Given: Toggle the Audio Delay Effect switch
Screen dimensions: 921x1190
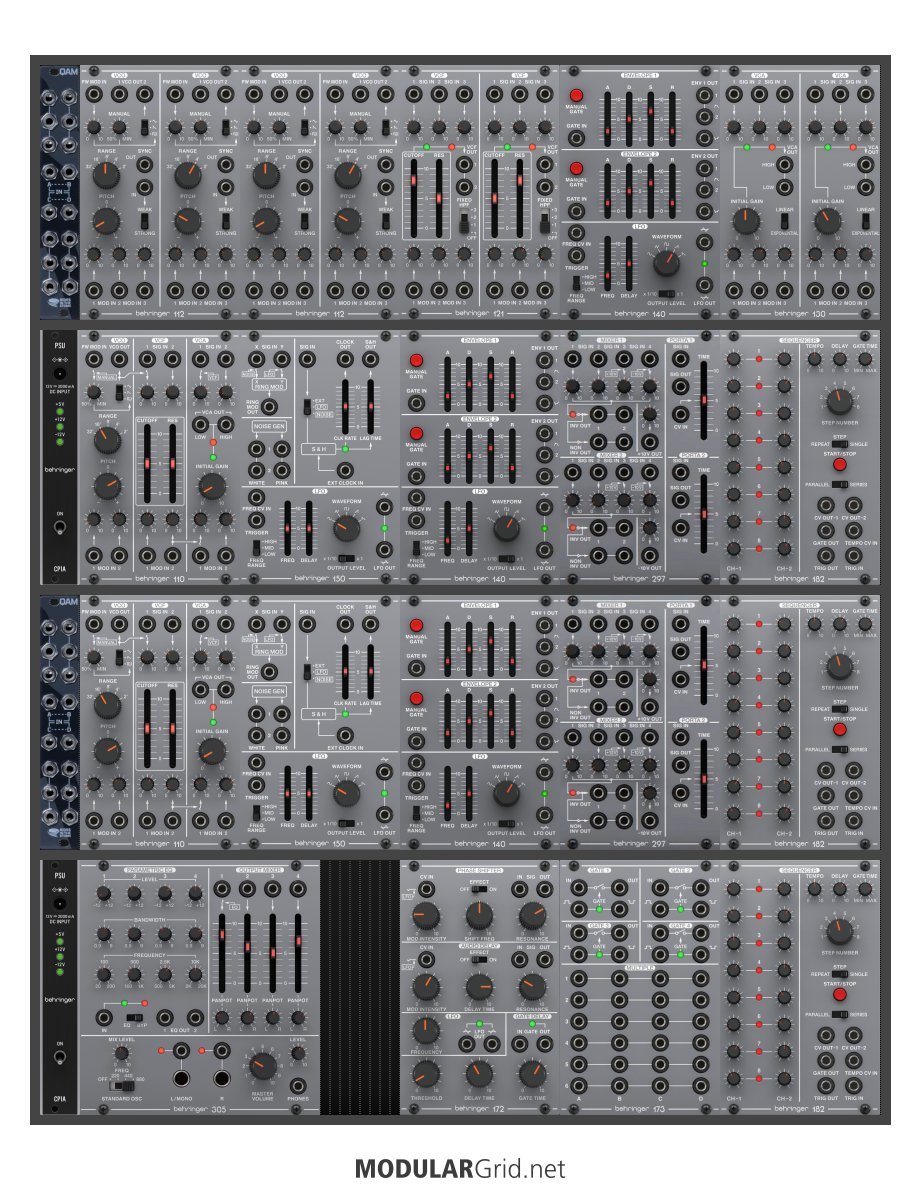Looking at the screenshot, I should pyautogui.click(x=479, y=959).
